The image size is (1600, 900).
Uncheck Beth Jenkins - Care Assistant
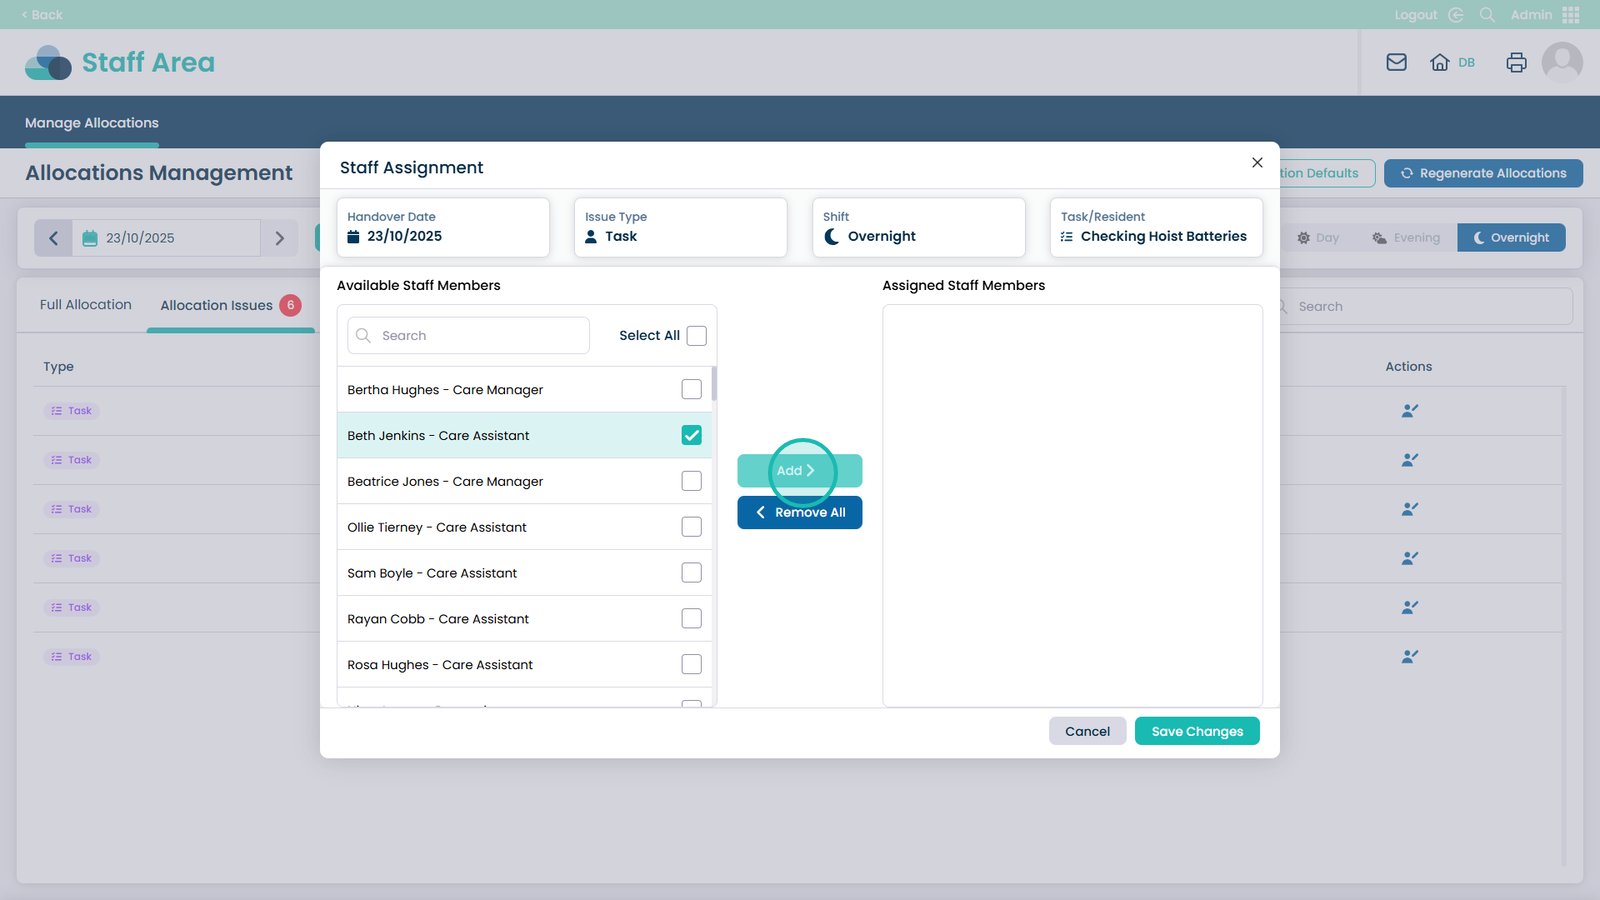[691, 436]
